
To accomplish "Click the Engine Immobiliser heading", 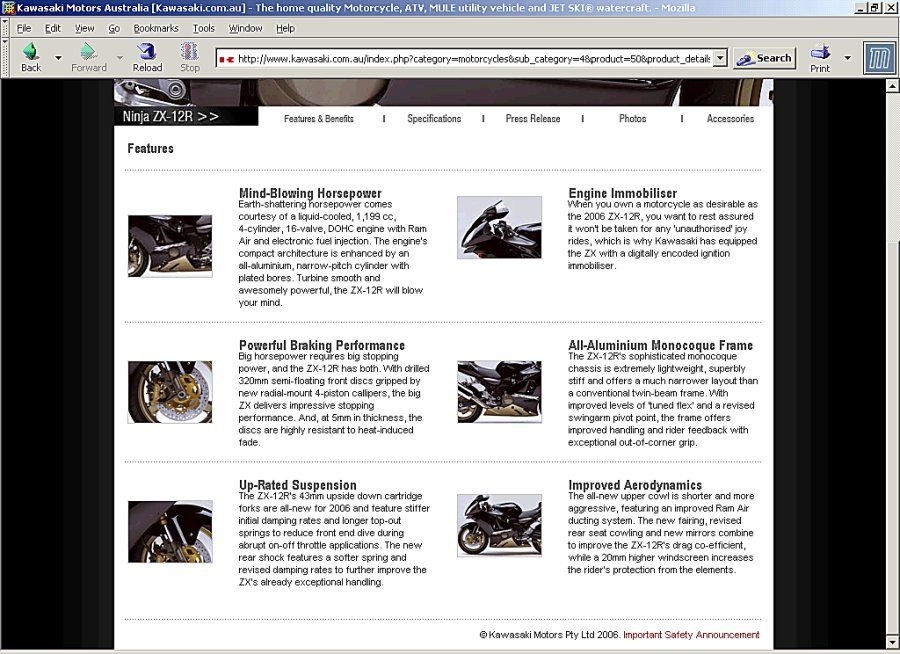I will point(623,193).
